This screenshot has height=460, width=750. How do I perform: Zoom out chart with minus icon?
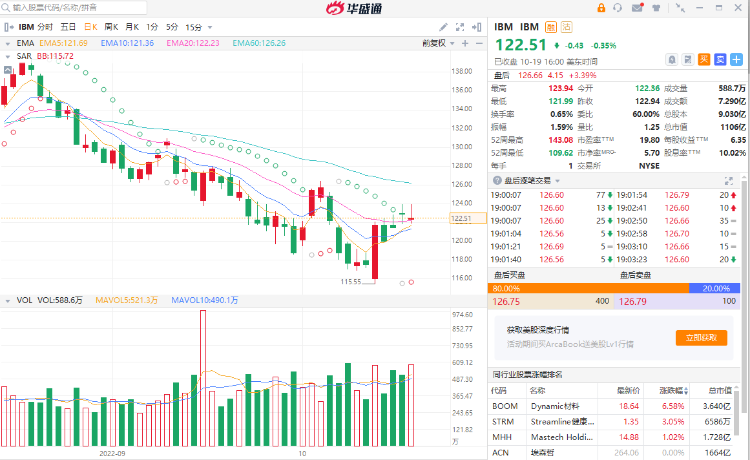pos(479,44)
